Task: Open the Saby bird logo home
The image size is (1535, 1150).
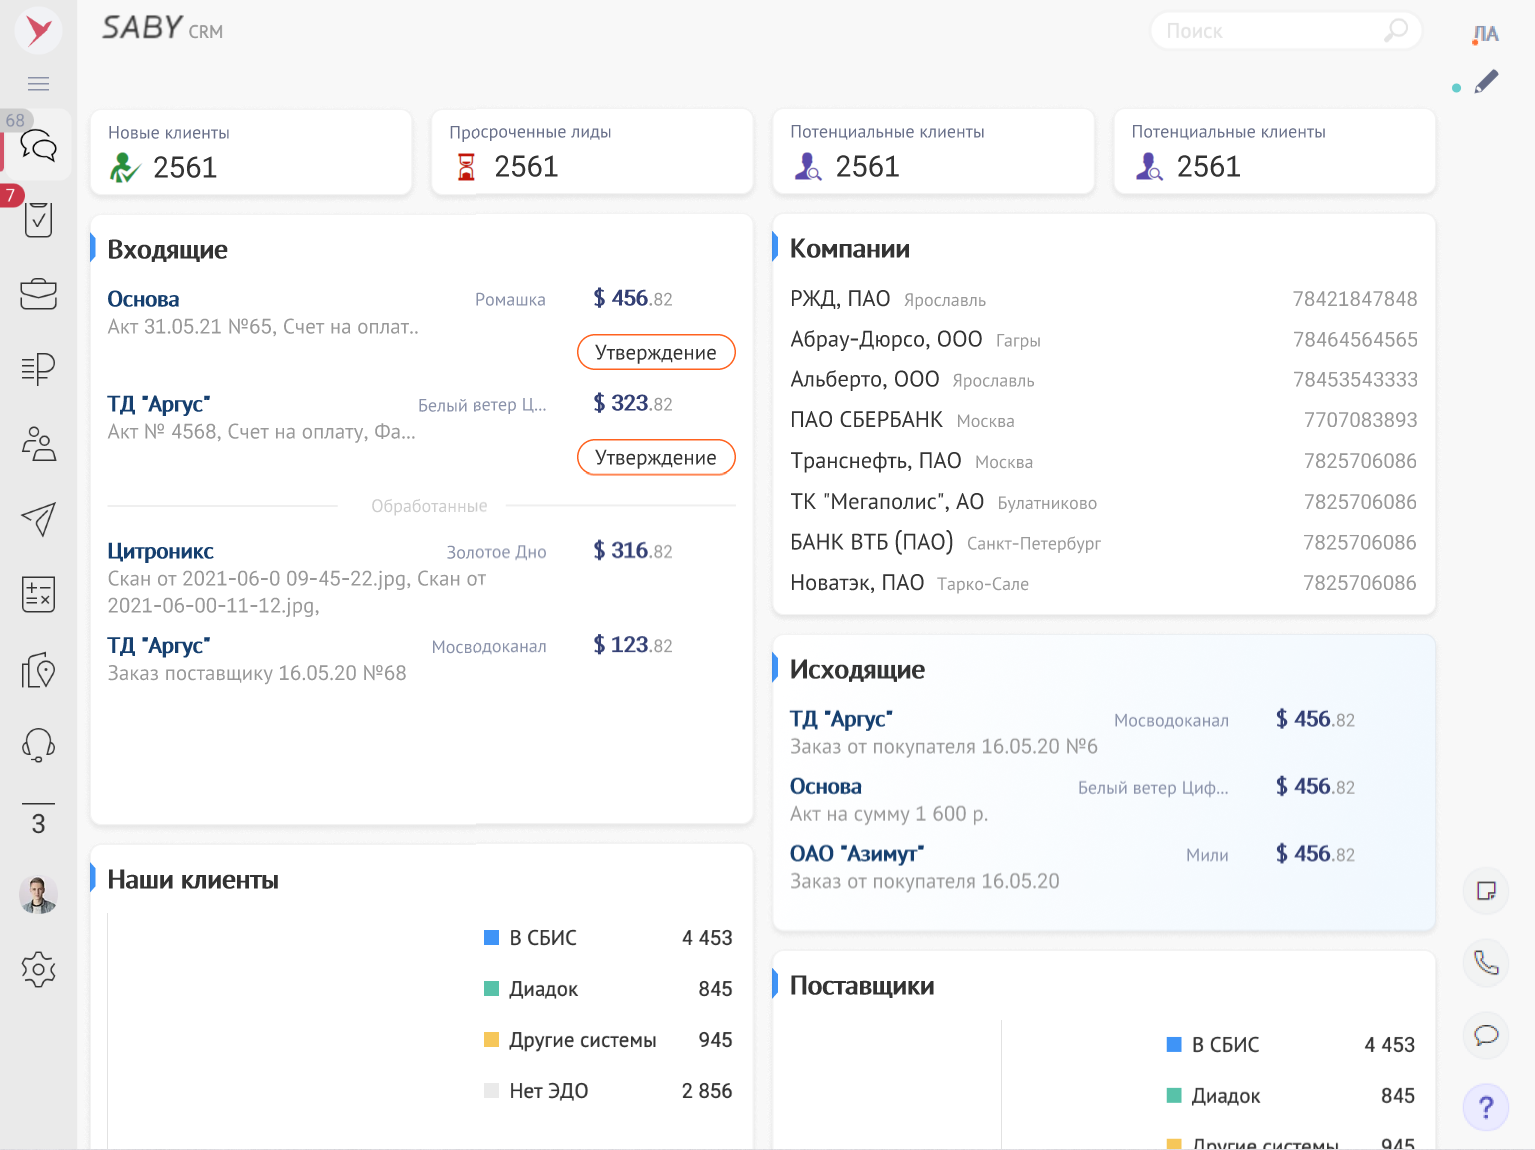Action: [38, 30]
